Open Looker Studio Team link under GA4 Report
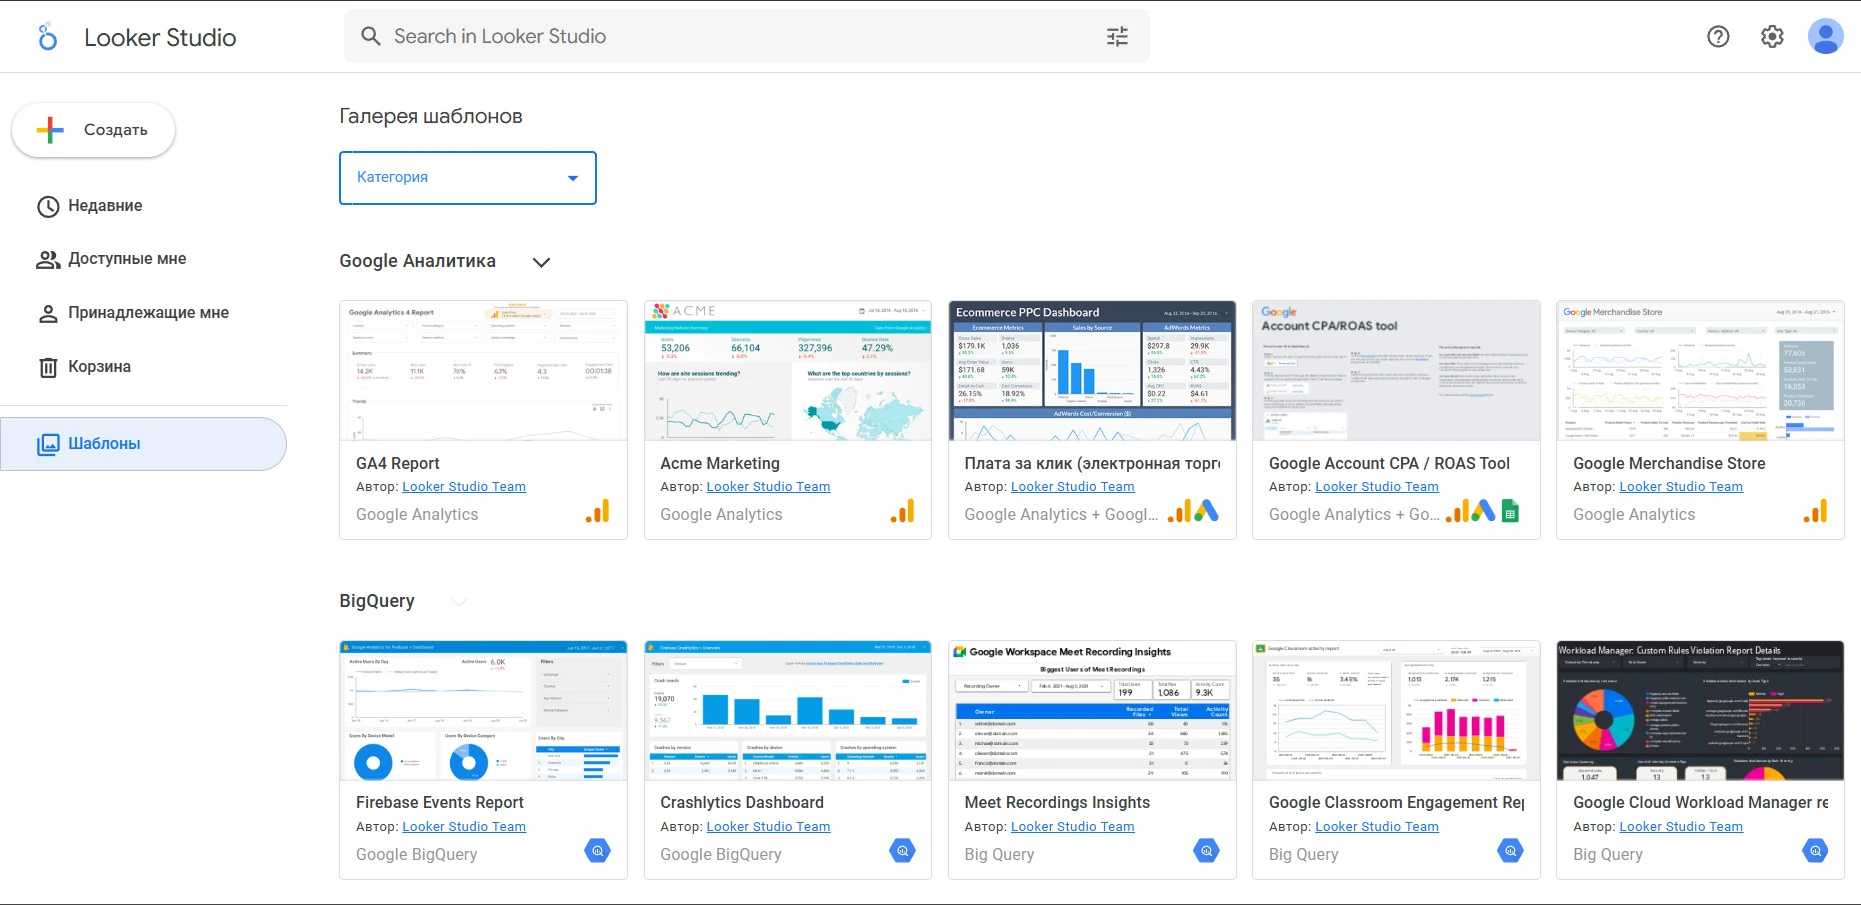This screenshot has height=905, width=1861. point(464,487)
